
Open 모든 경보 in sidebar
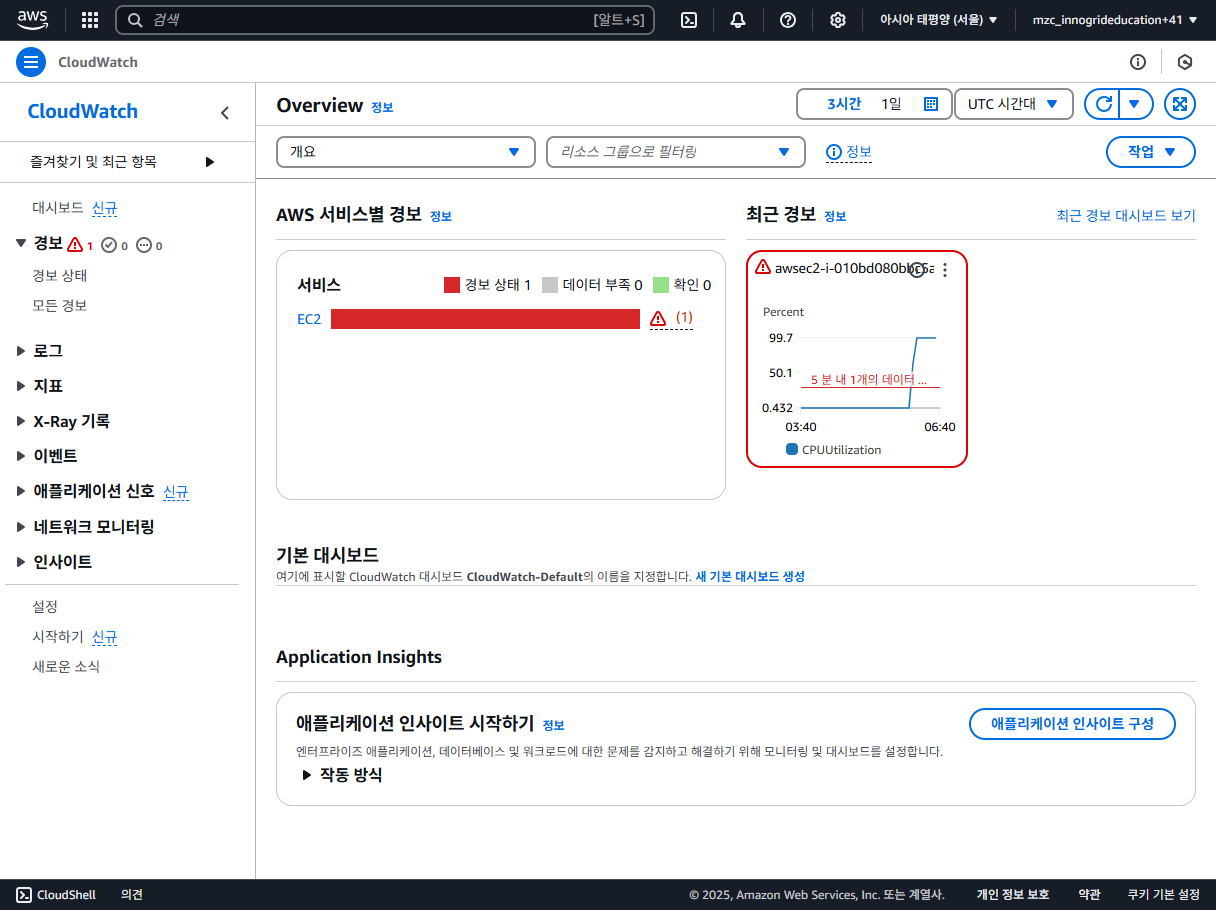coord(60,305)
